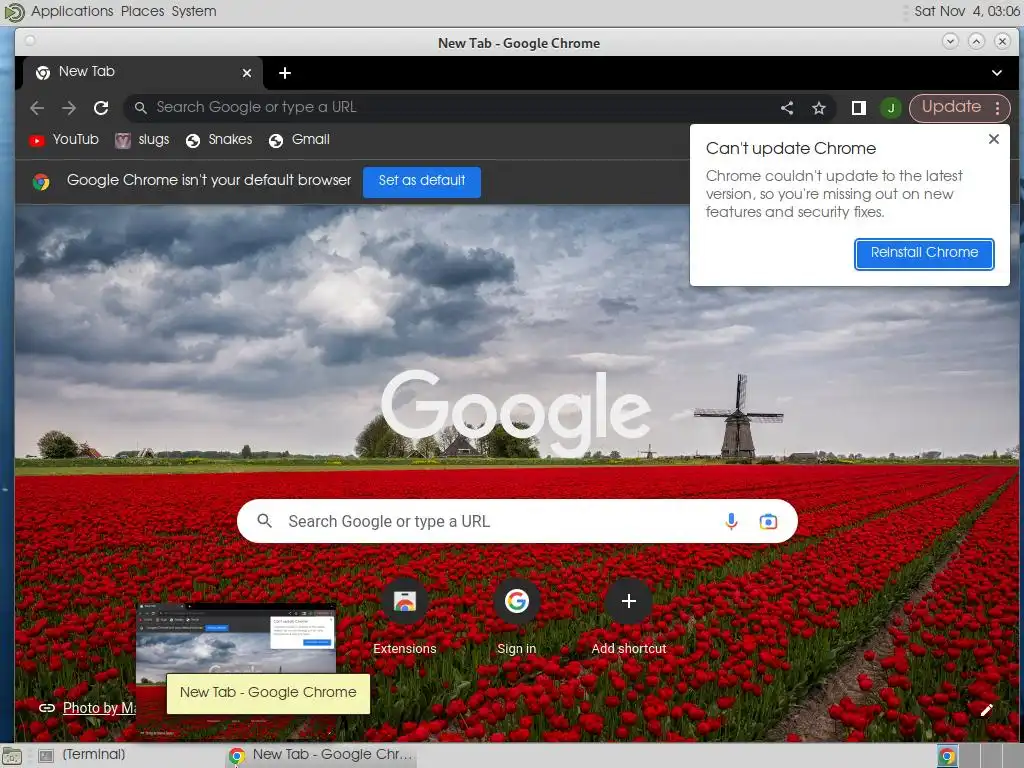Image resolution: width=1024 pixels, height=768 pixels.
Task: Open YouTub bookmark
Action: [x=63, y=140]
